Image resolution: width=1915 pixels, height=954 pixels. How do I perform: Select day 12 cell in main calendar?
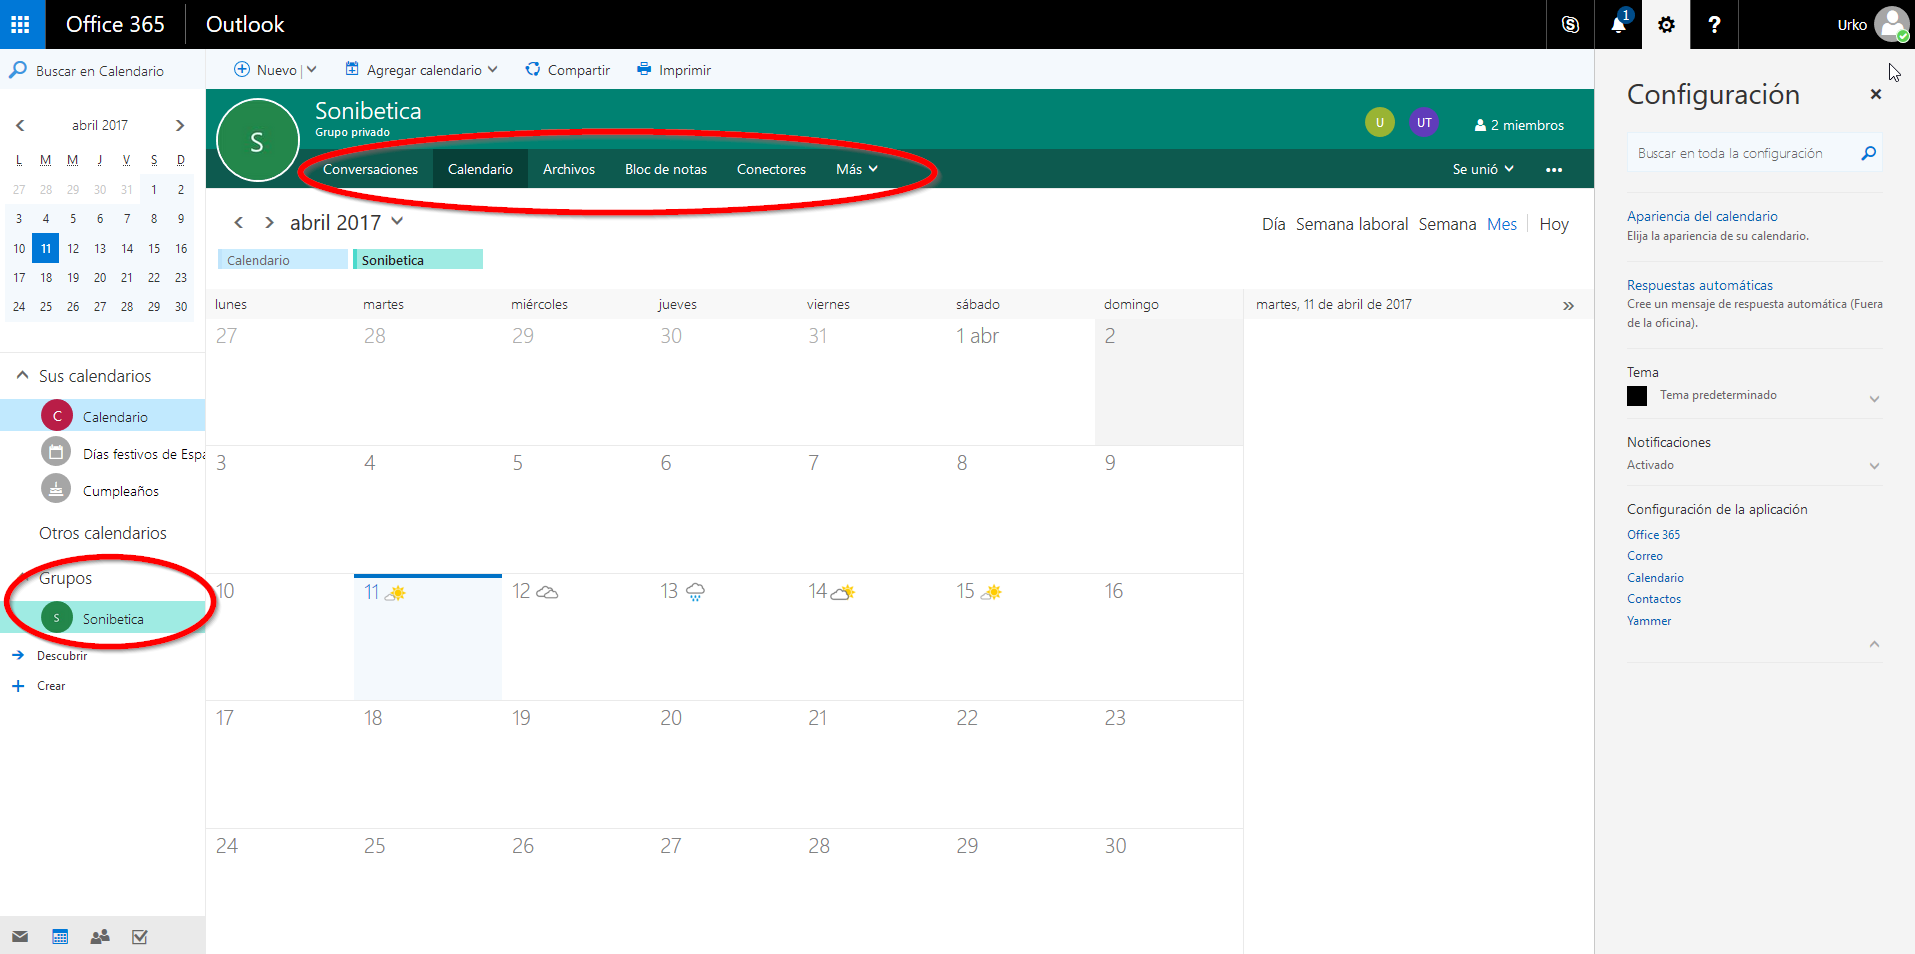[576, 637]
